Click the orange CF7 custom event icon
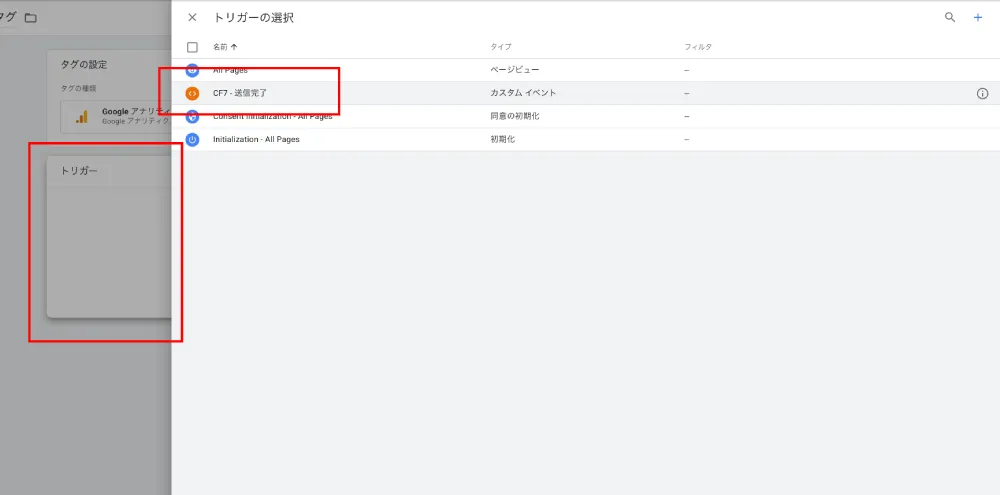The image size is (1000, 495). pyautogui.click(x=192, y=93)
